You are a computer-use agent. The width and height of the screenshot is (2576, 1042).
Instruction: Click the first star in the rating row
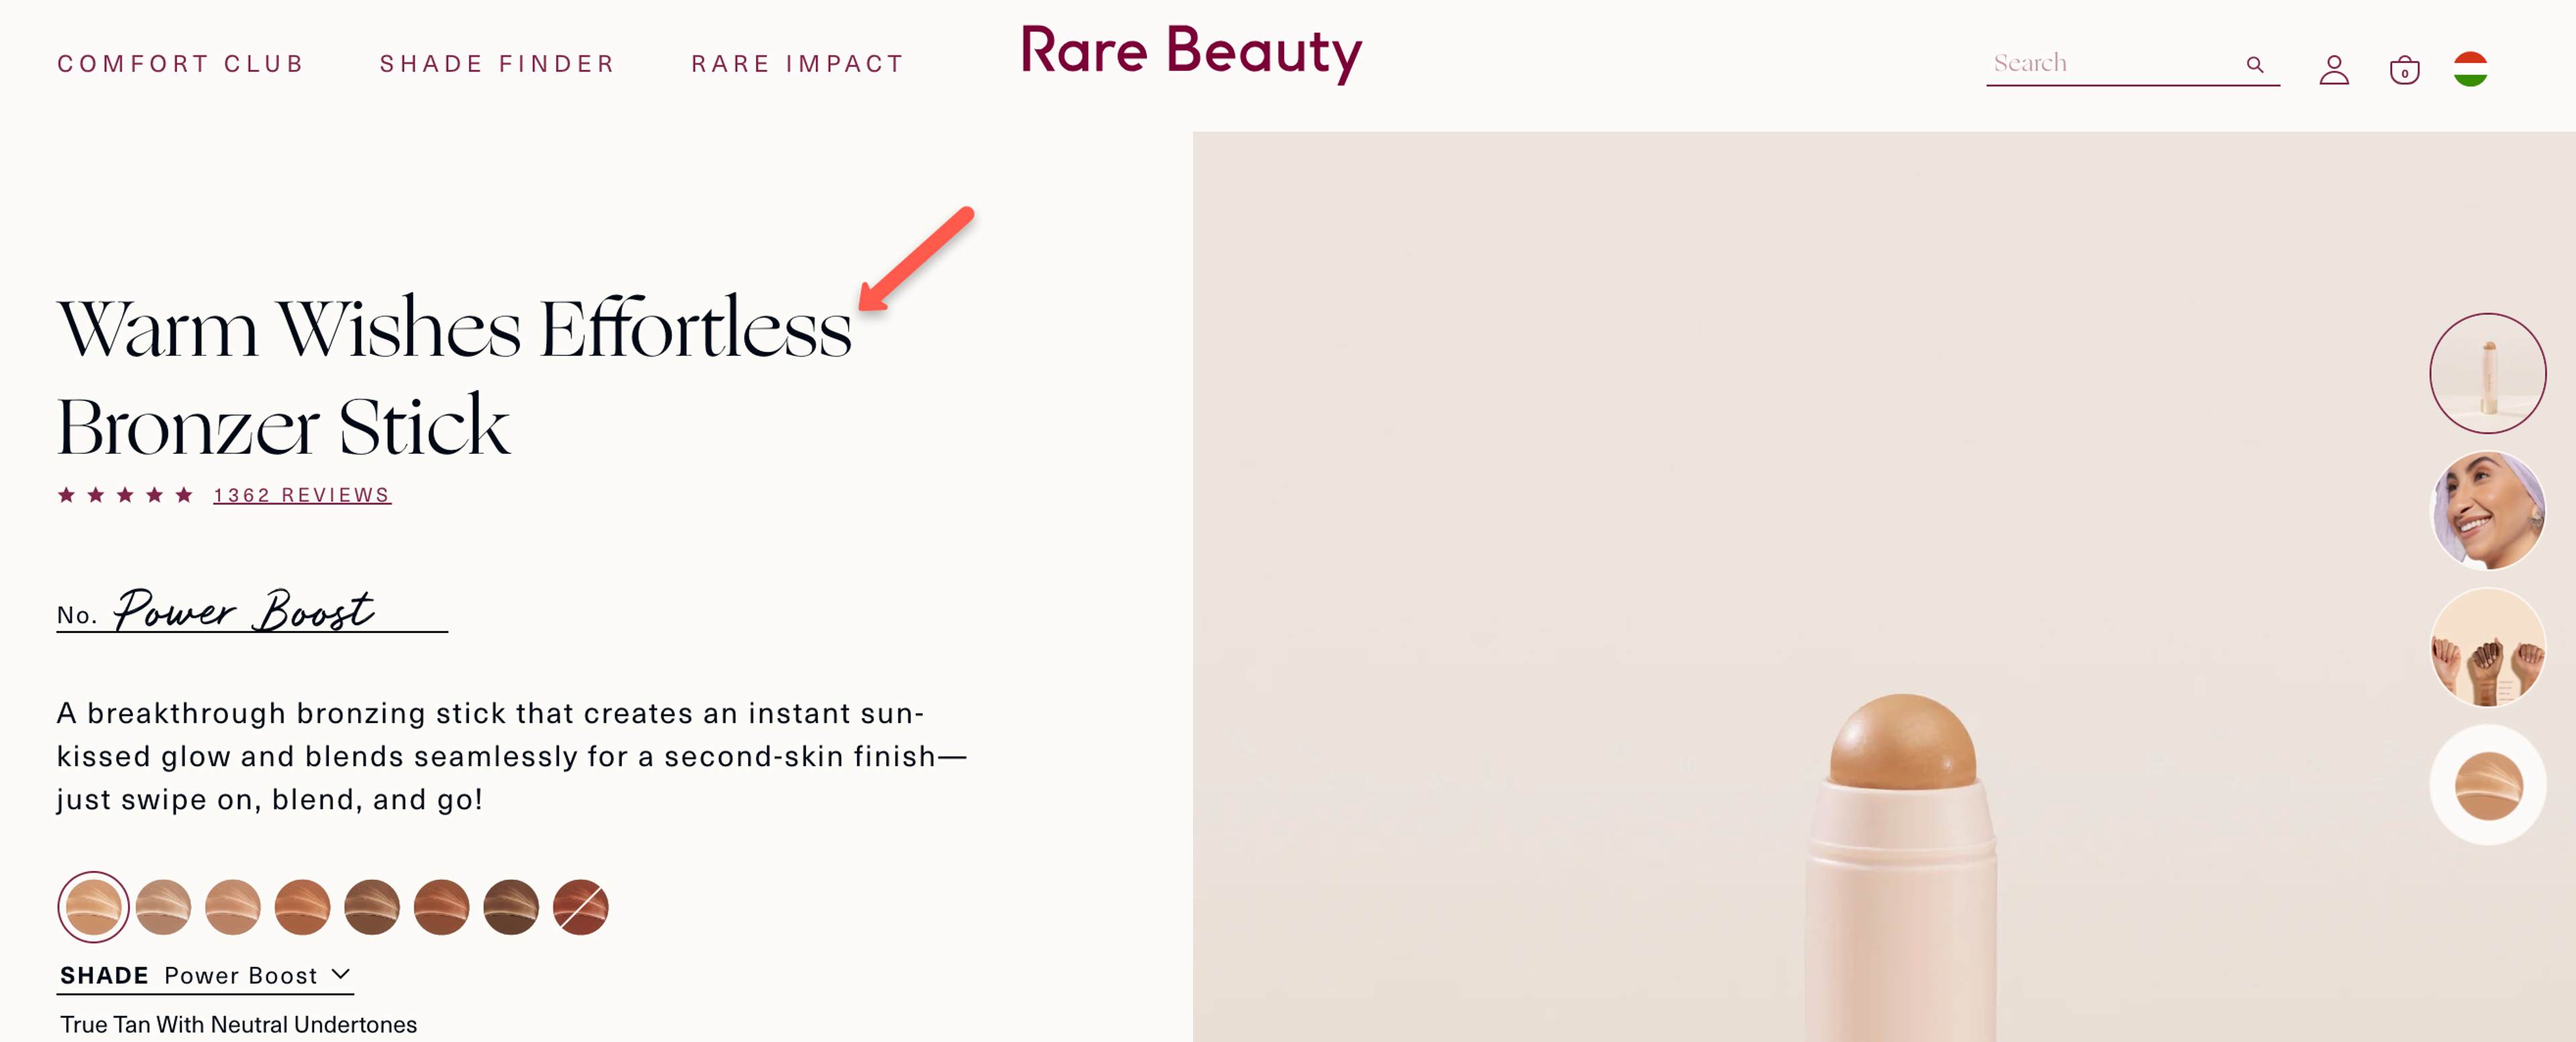tap(68, 493)
